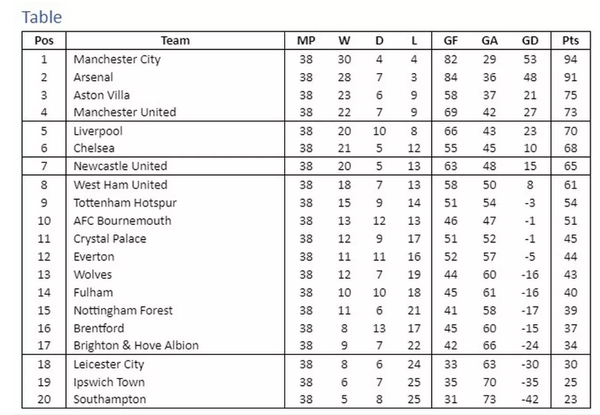The image size is (600, 415).
Task: Select the Leicester City team cell
Action: 109,365
